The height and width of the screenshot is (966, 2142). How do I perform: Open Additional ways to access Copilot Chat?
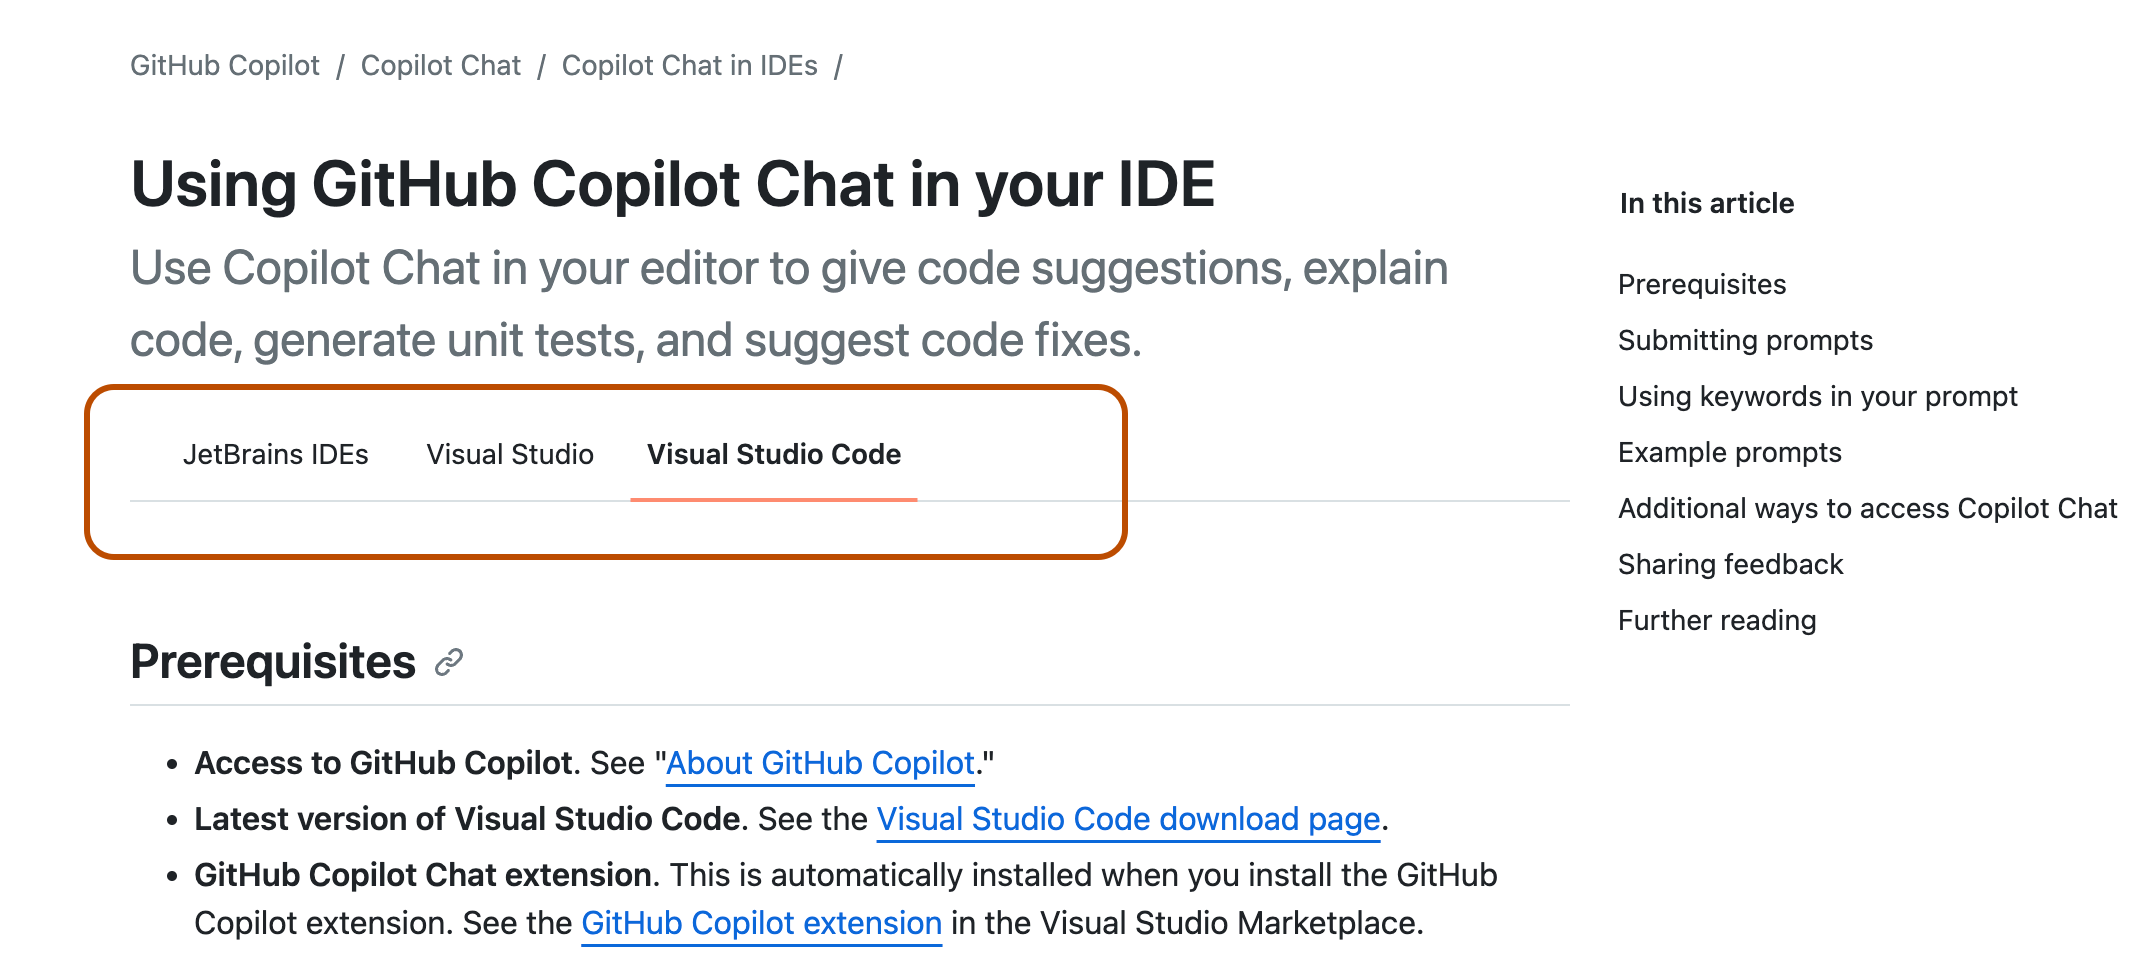click(1867, 509)
